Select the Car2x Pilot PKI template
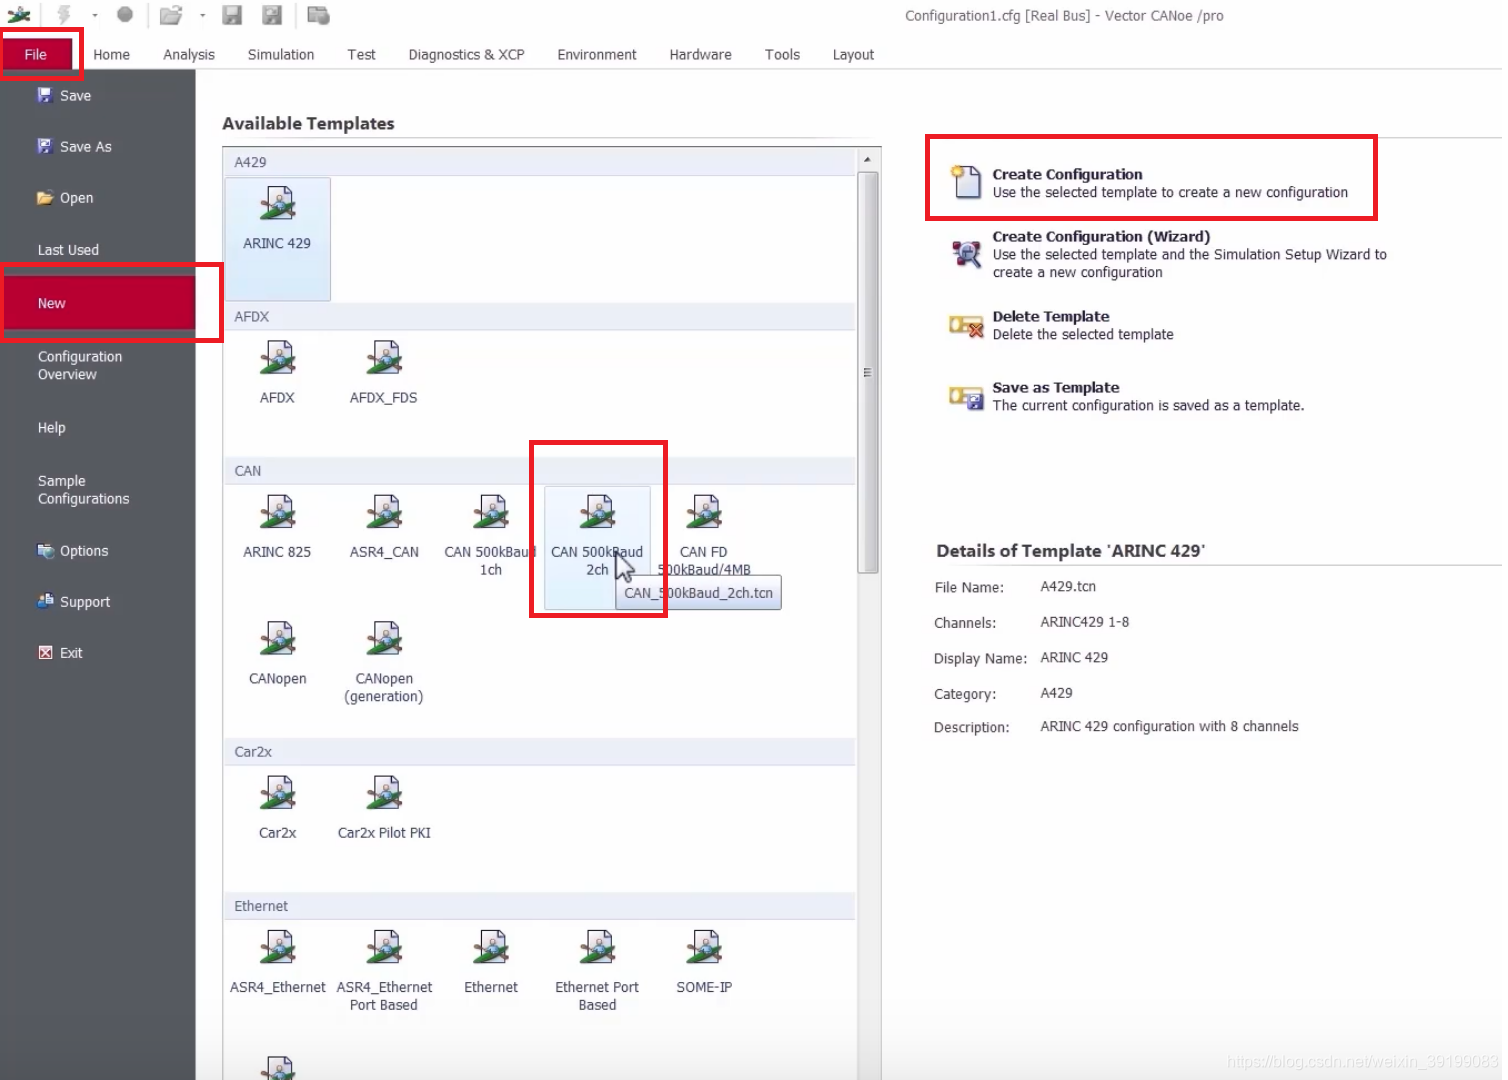The image size is (1508, 1080). coord(384,808)
